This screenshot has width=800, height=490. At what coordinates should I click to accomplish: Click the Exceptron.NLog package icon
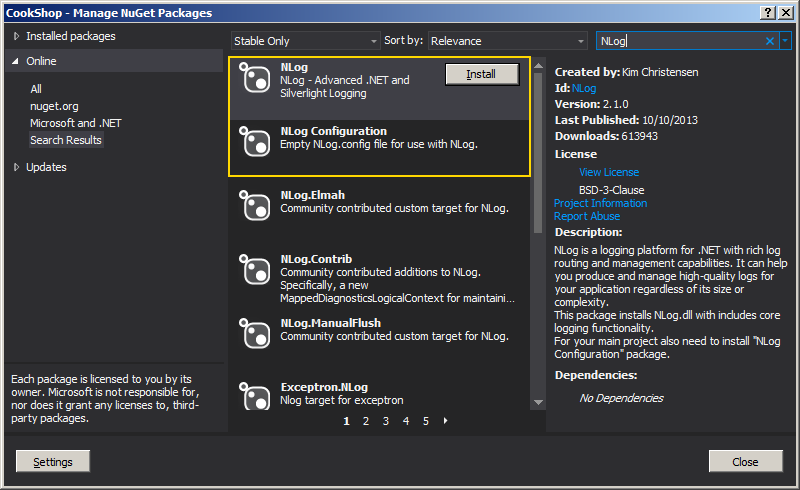pyautogui.click(x=256, y=398)
